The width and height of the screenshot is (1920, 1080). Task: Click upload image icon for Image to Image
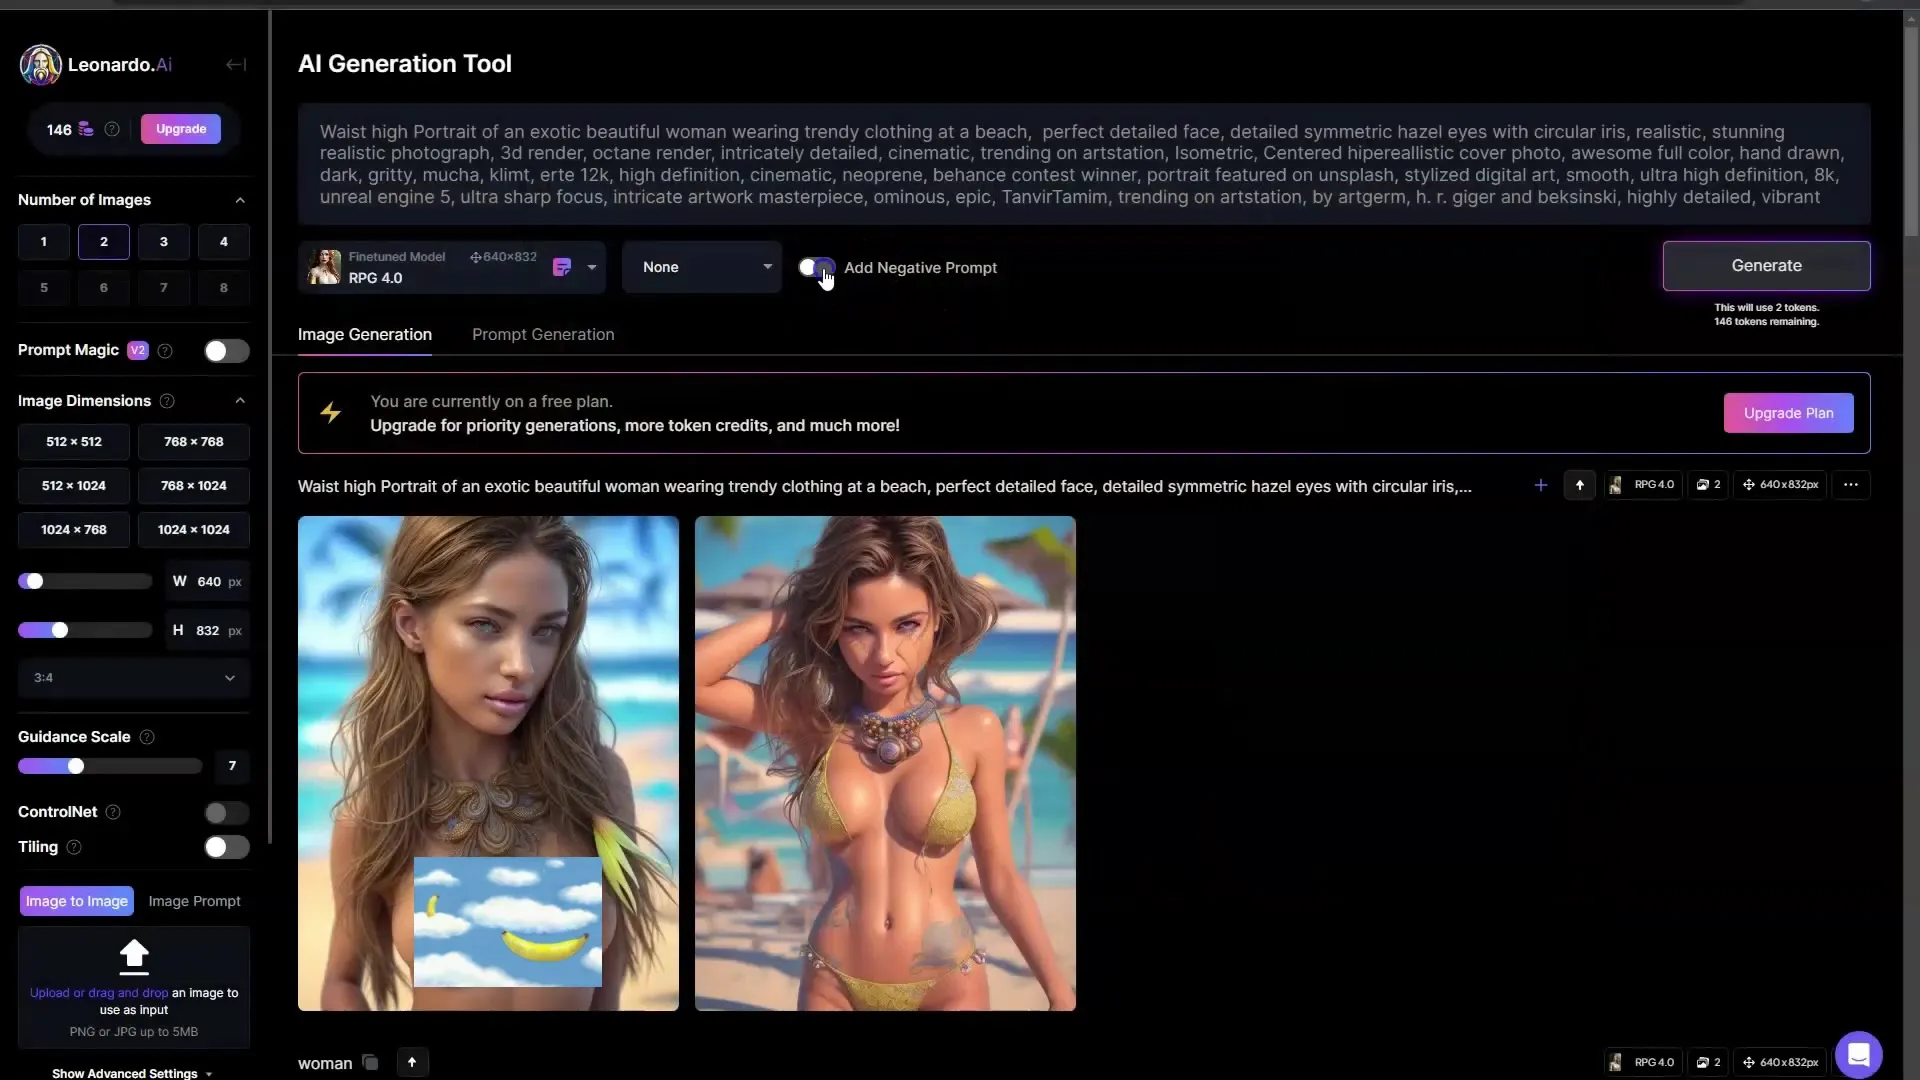[x=133, y=957]
